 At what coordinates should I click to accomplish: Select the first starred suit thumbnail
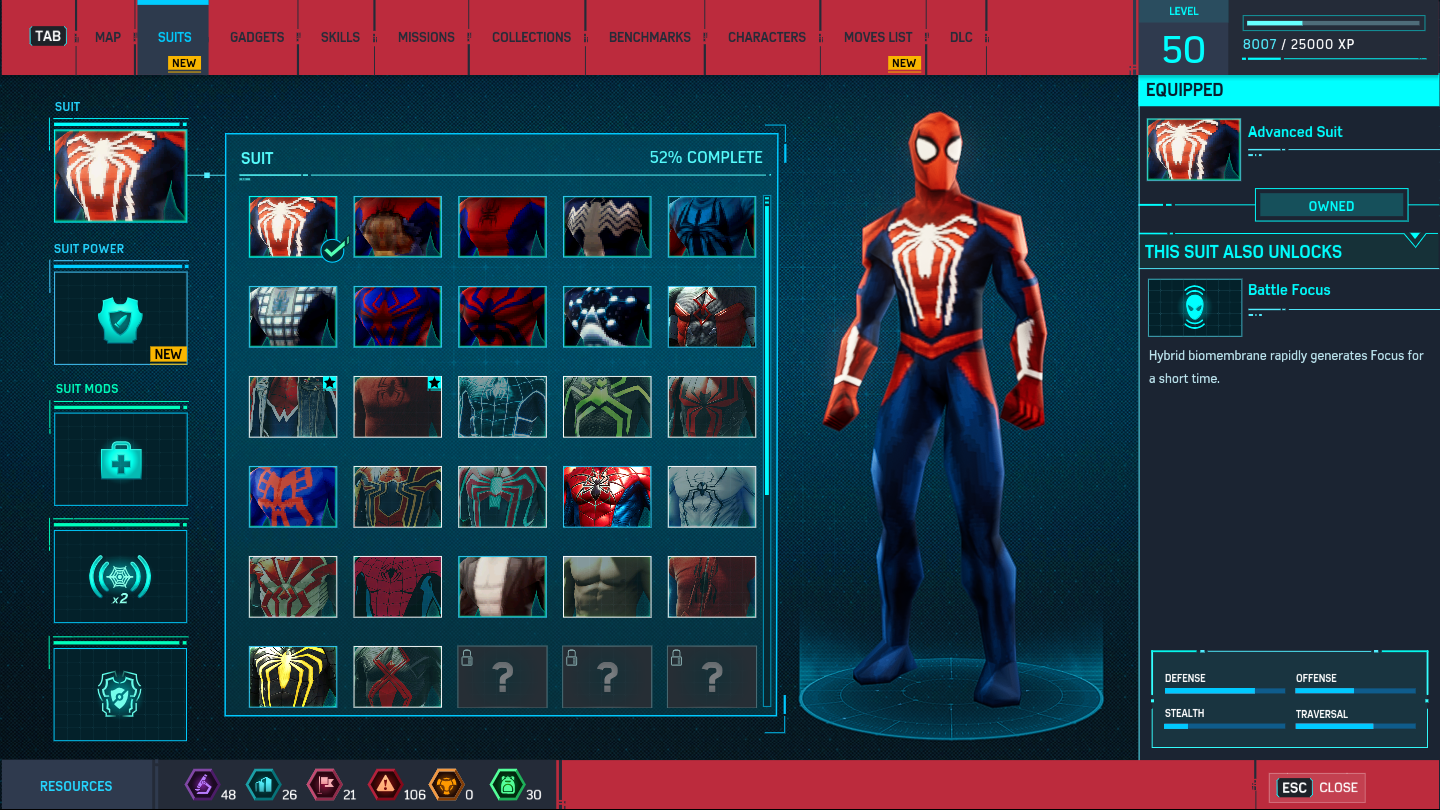292,407
